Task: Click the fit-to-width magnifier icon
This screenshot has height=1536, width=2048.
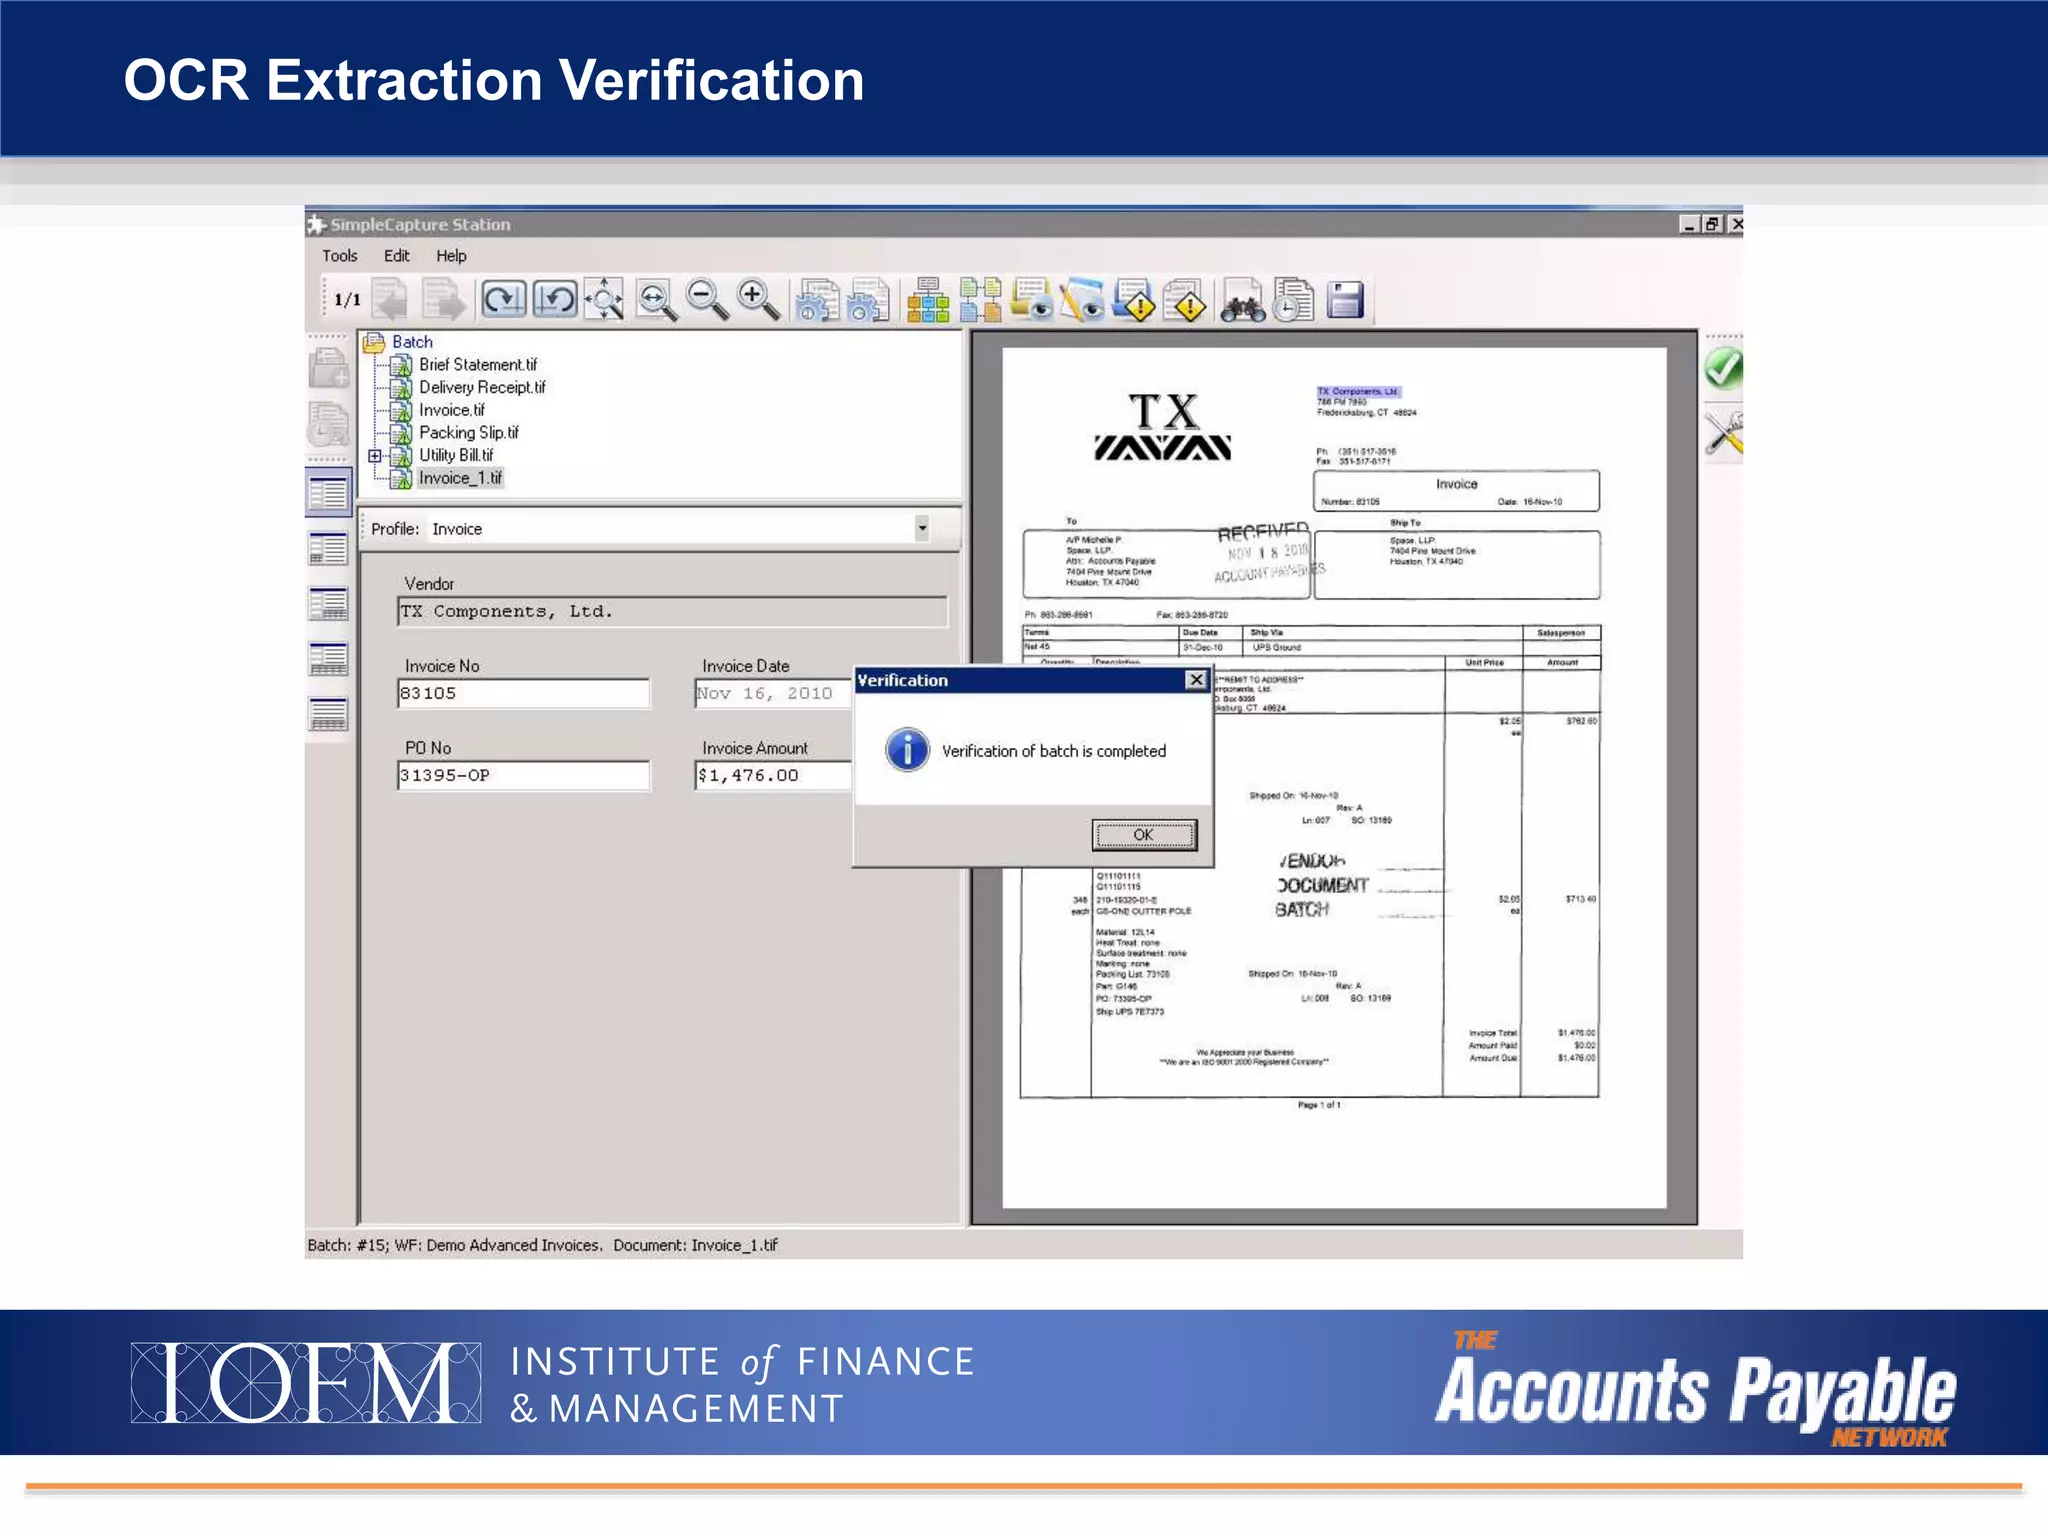Action: (x=656, y=300)
